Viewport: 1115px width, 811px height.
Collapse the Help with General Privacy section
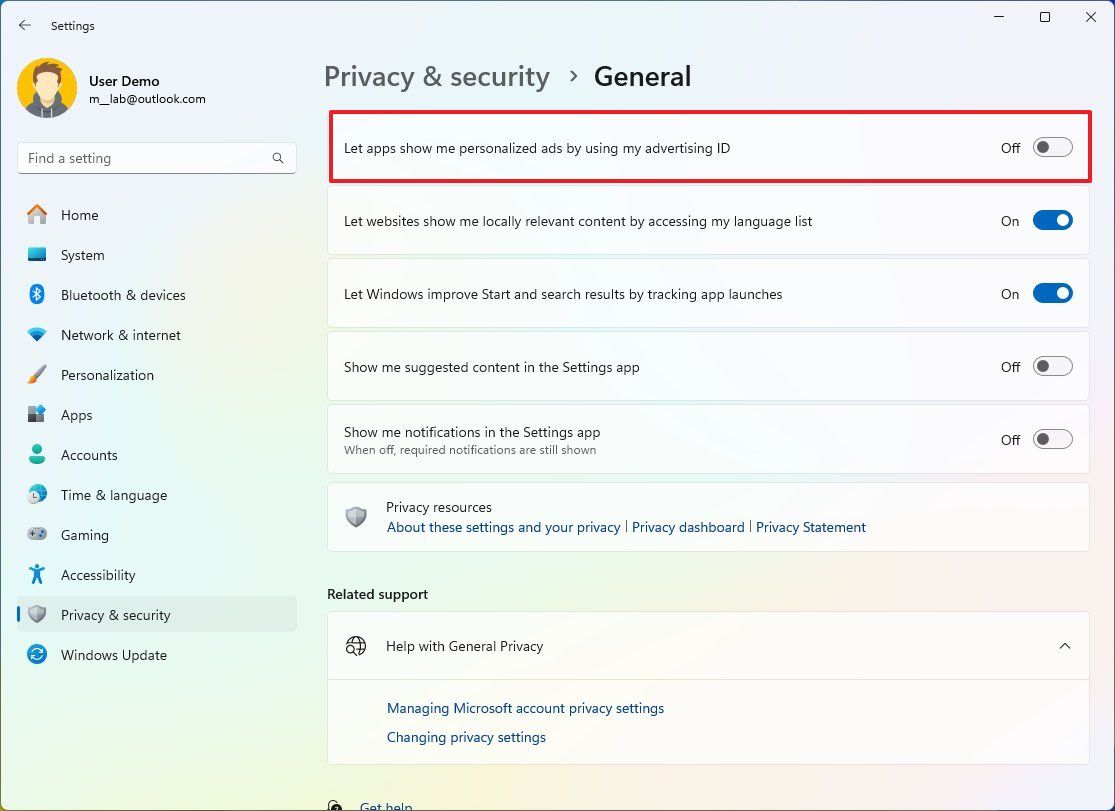pyautogui.click(x=1065, y=646)
